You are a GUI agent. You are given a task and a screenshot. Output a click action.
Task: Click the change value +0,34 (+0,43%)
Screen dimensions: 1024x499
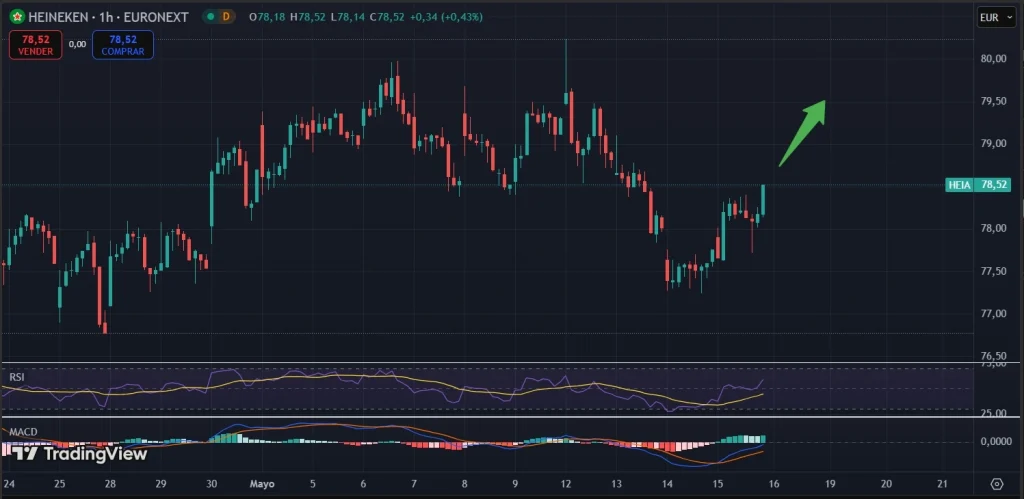tap(447, 17)
